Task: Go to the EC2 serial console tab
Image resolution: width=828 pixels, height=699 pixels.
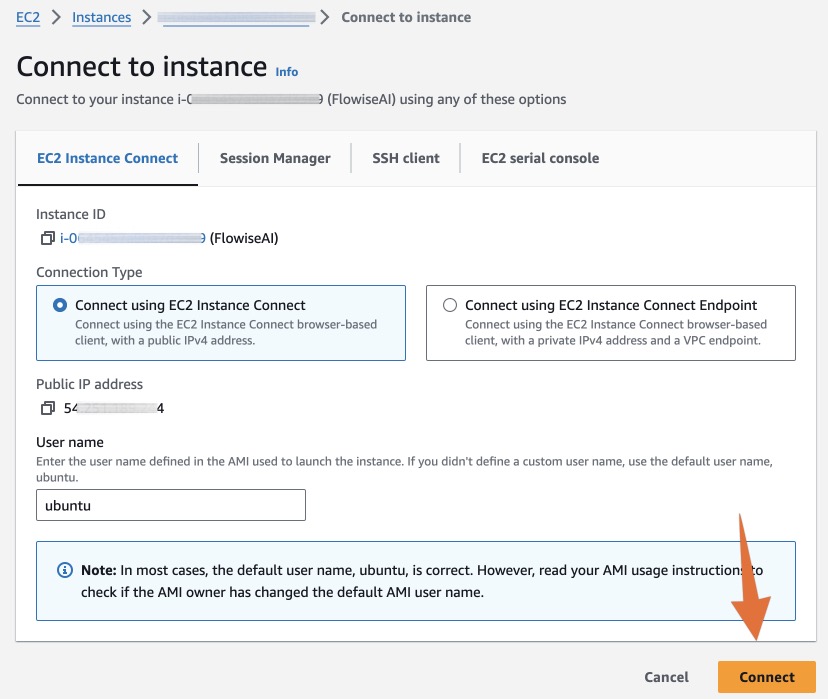Action: pyautogui.click(x=540, y=158)
